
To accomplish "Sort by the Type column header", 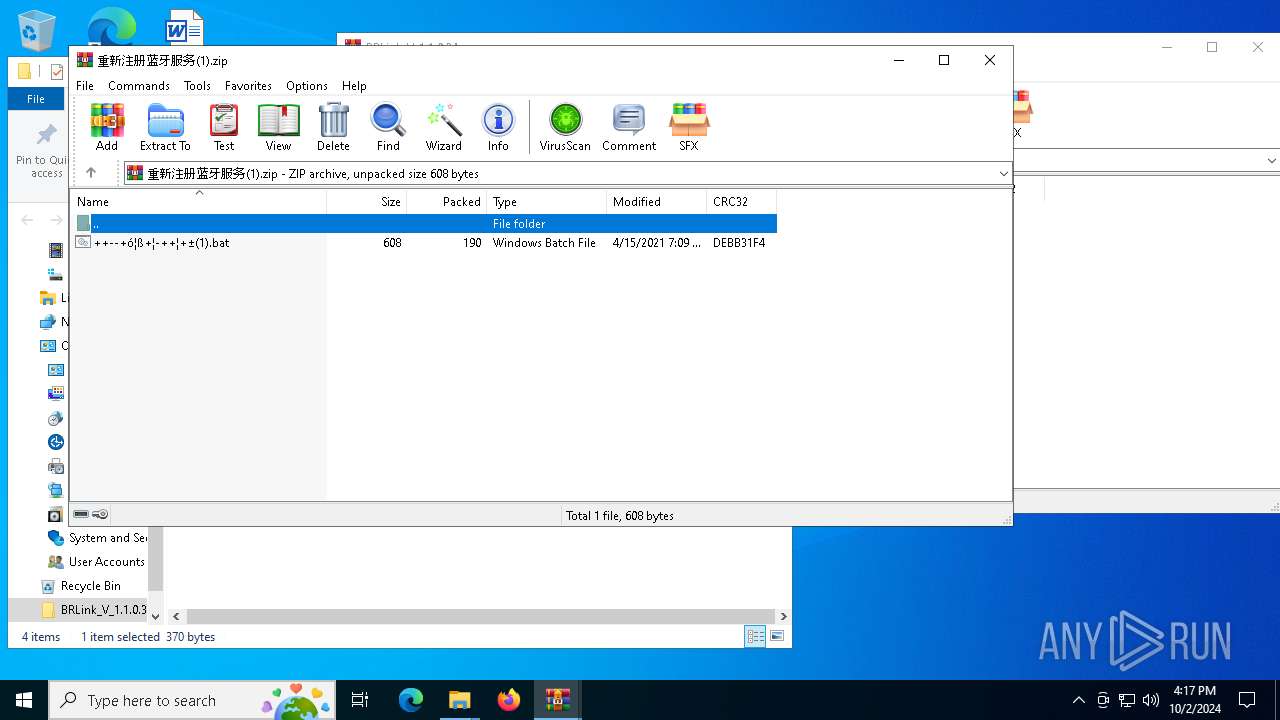I will click(x=547, y=202).
